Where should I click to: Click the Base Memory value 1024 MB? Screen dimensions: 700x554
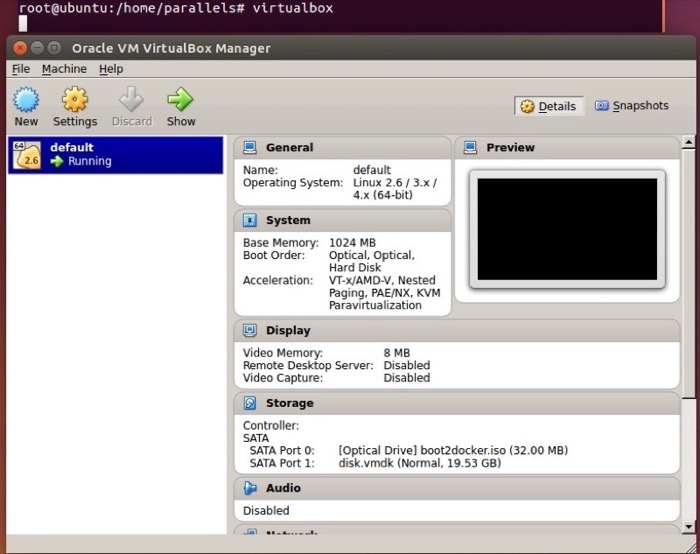pos(352,243)
